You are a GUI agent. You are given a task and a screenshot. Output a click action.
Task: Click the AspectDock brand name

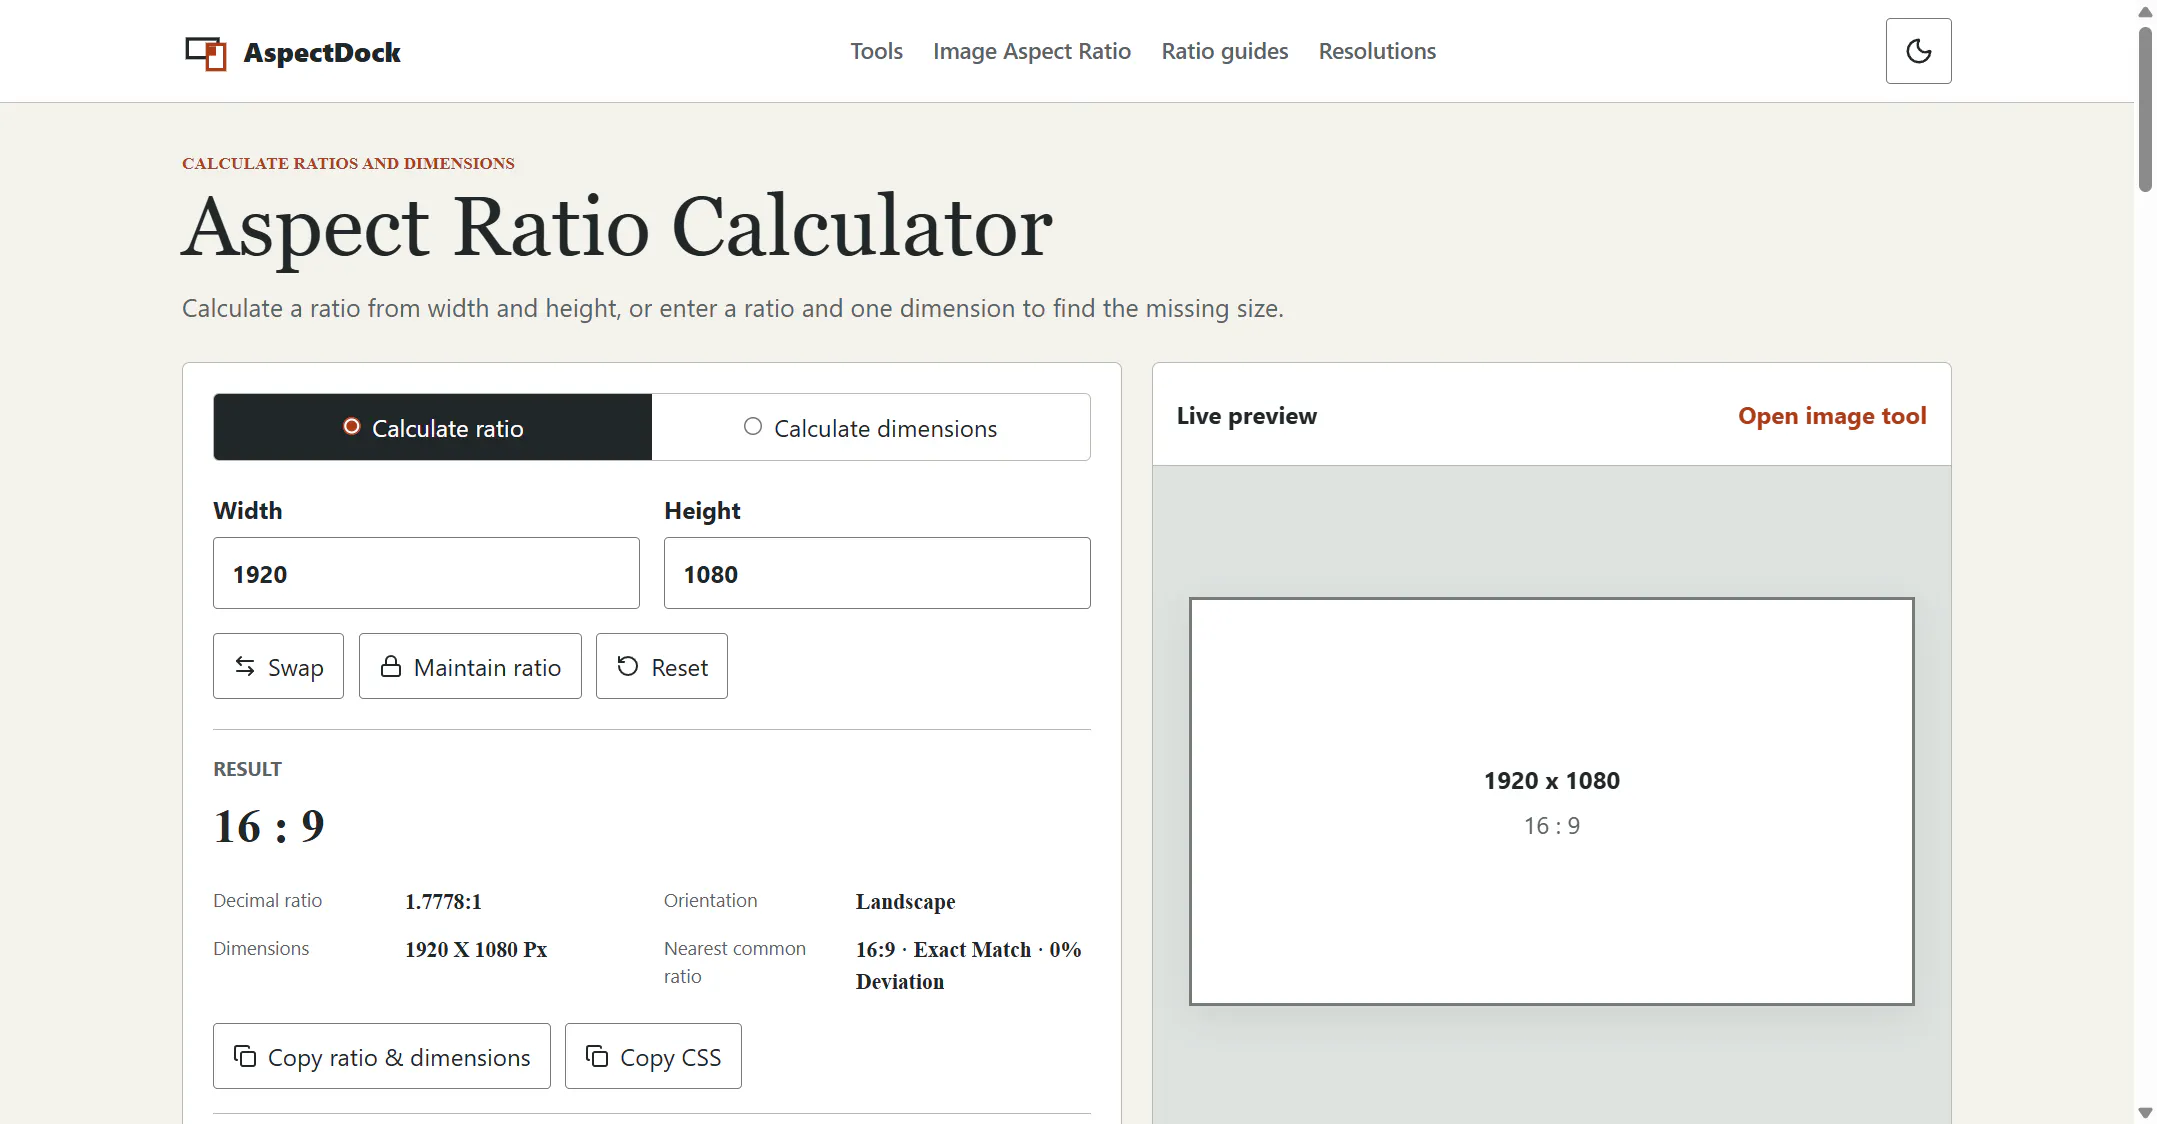322,53
